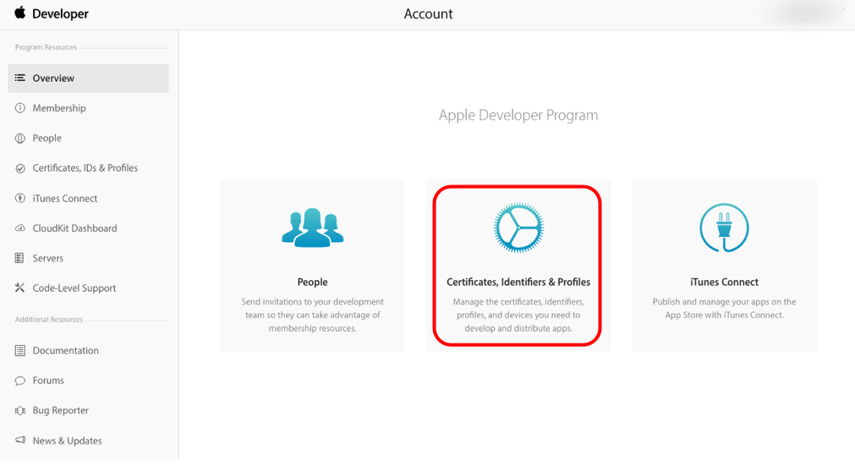855x468 pixels.
Task: Click the iTunes Connect card title
Action: (x=724, y=281)
